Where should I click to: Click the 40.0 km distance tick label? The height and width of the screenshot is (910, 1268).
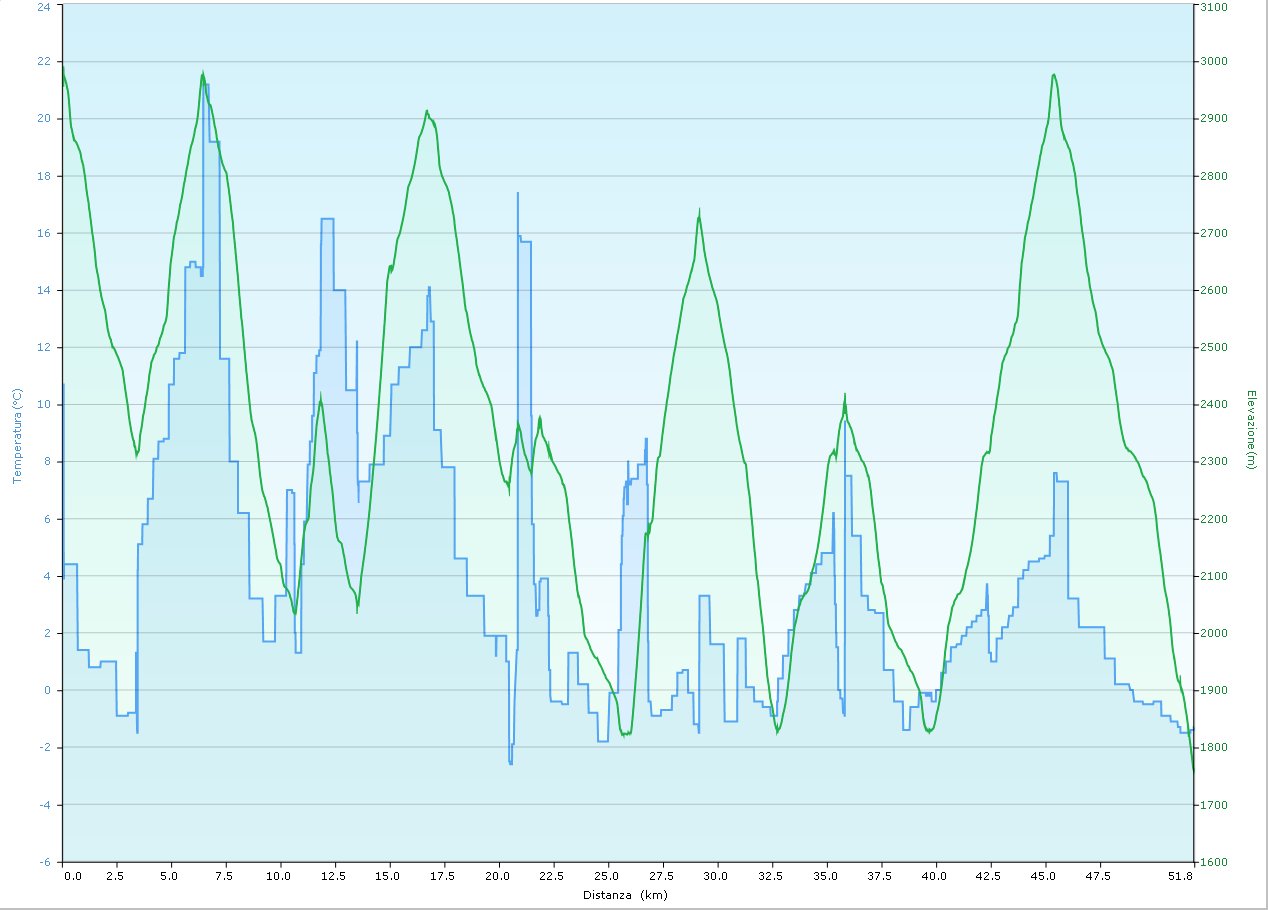click(x=935, y=876)
